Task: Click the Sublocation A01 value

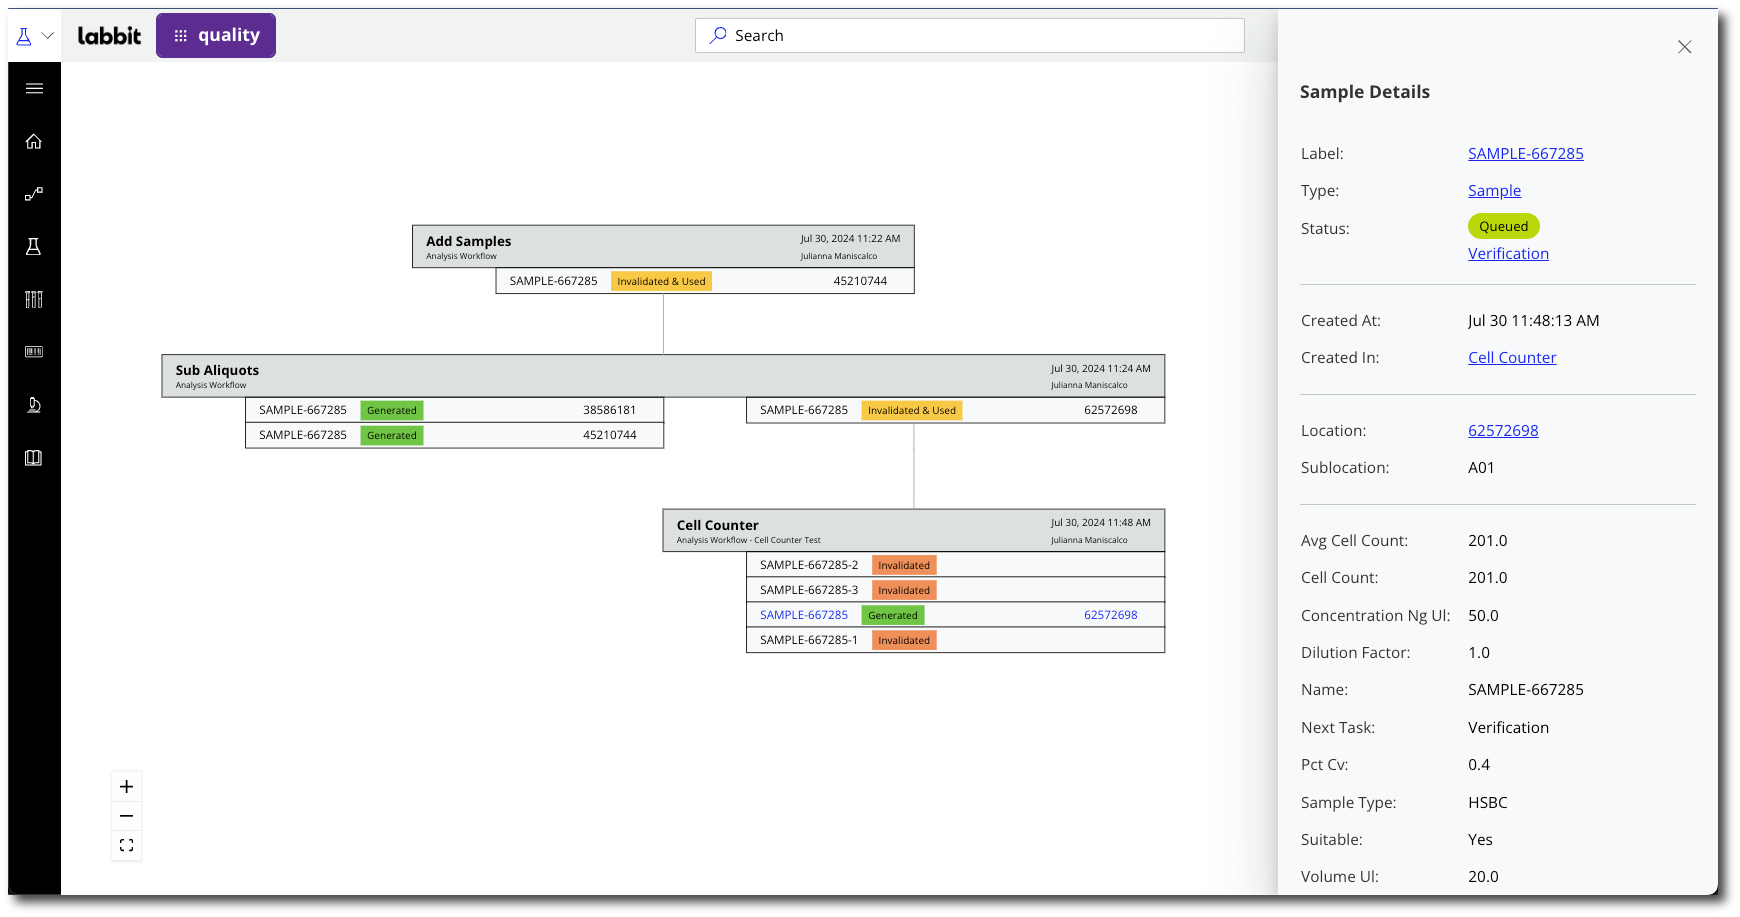Action: point(1481,468)
